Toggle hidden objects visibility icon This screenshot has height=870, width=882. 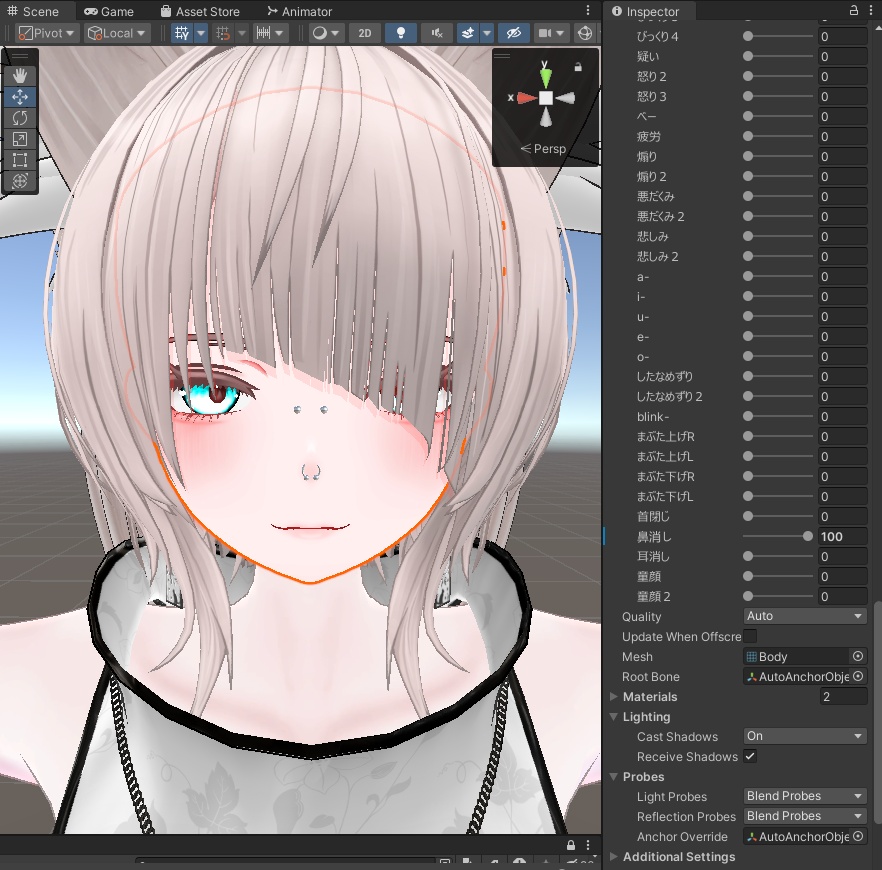[514, 33]
